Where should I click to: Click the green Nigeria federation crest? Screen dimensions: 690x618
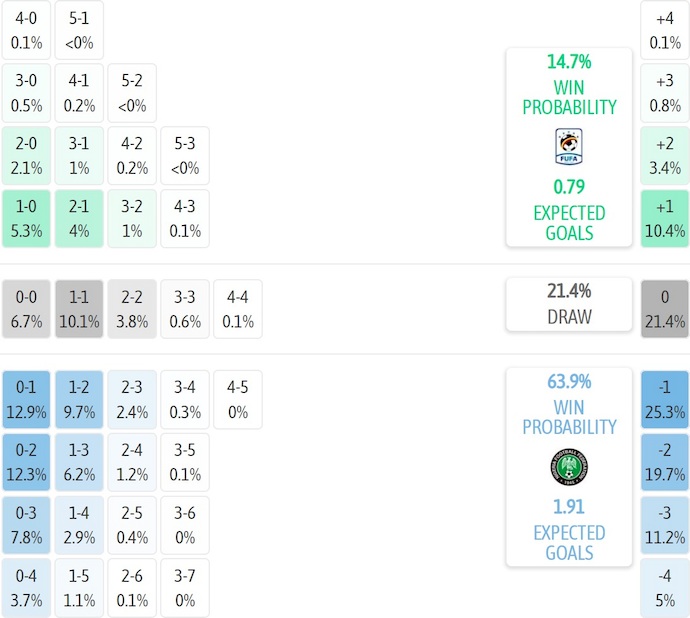[x=568, y=467]
